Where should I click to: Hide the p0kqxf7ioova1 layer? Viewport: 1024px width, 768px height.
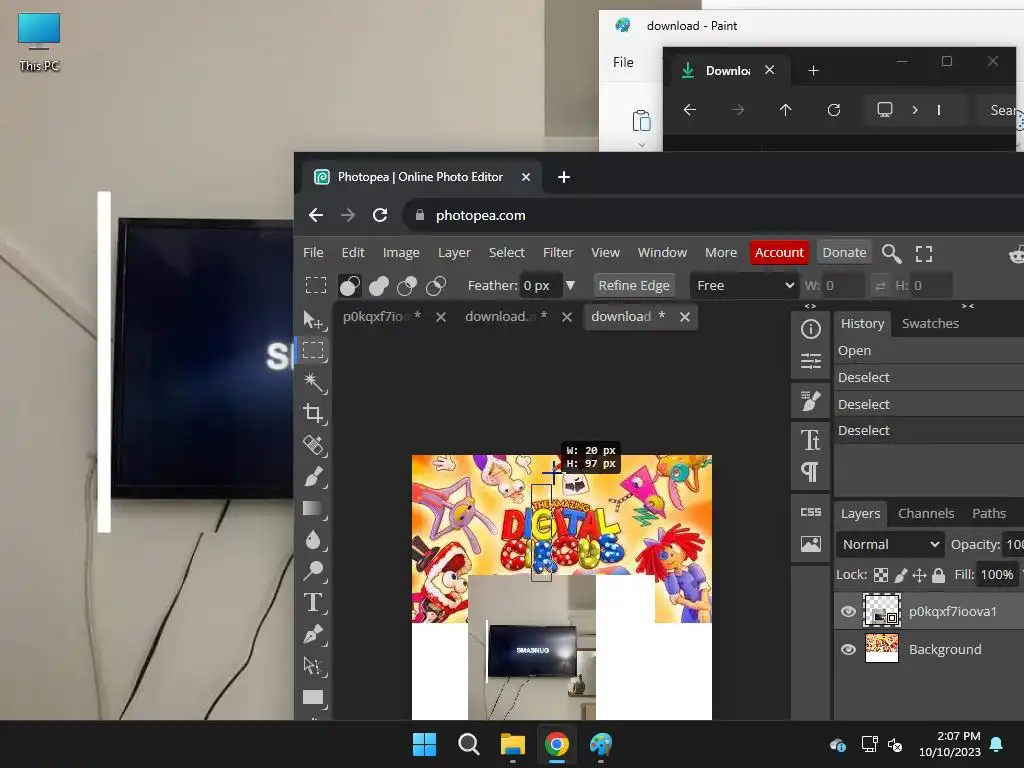[848, 611]
